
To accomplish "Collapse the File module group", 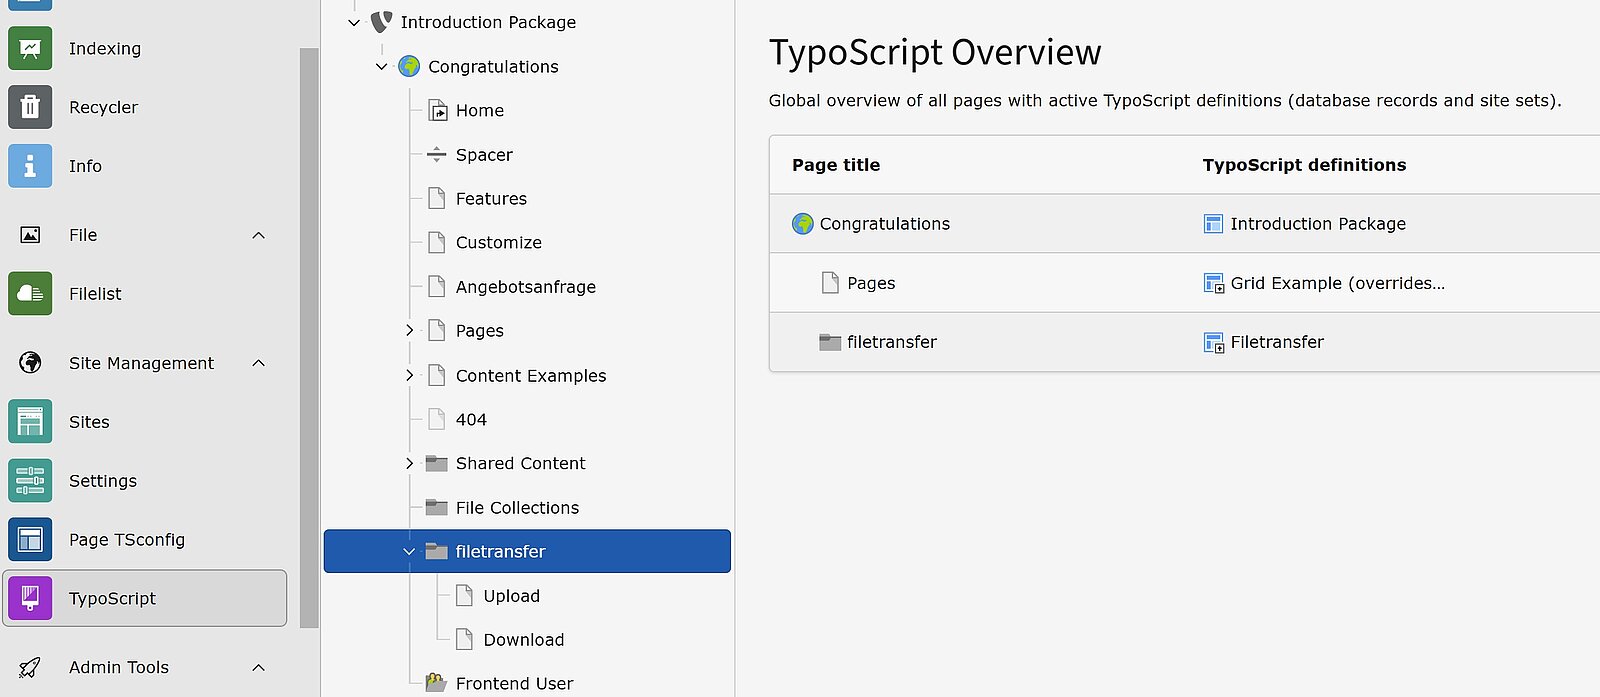I will pos(259,235).
